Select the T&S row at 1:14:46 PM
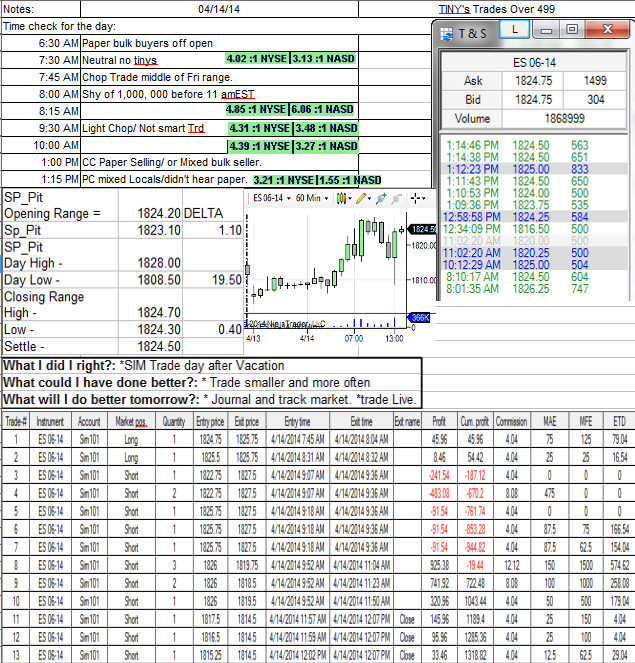The height and width of the screenshot is (663, 635). (x=534, y=145)
